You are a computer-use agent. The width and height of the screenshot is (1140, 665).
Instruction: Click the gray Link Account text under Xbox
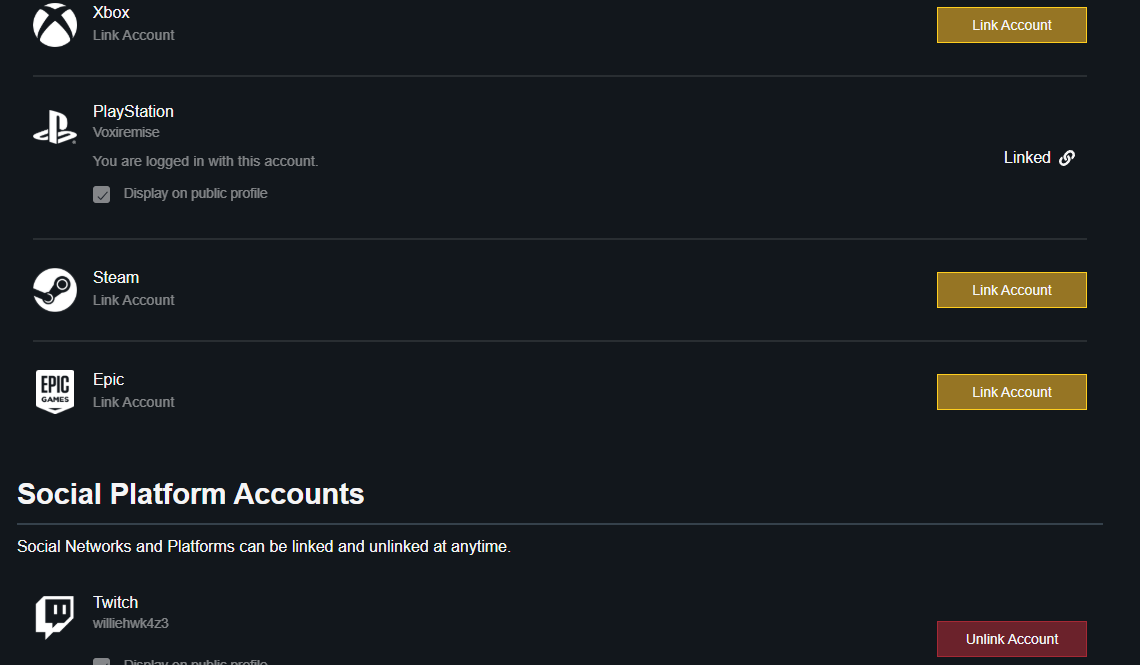pos(134,35)
